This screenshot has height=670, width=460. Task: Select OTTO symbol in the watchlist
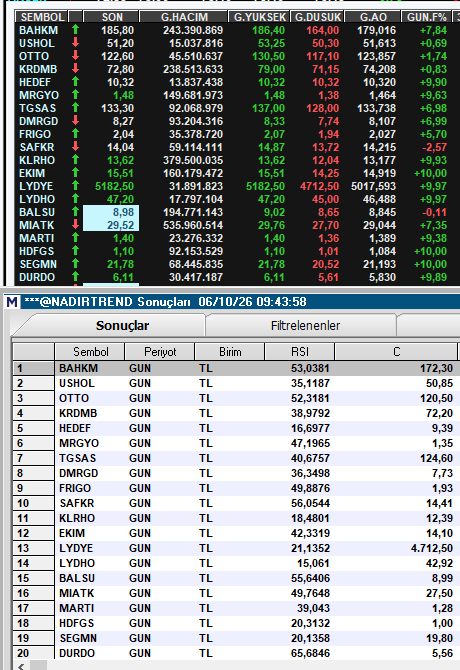click(x=34, y=56)
